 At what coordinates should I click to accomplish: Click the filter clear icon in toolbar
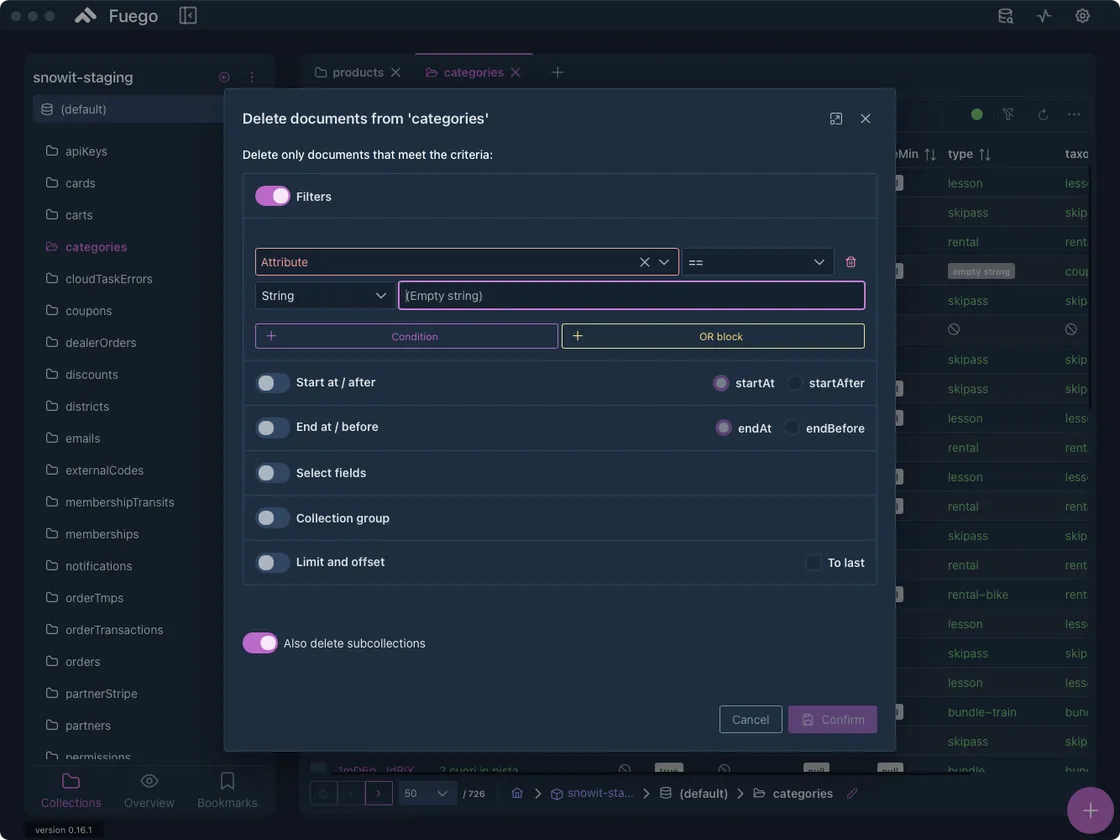[1008, 114]
